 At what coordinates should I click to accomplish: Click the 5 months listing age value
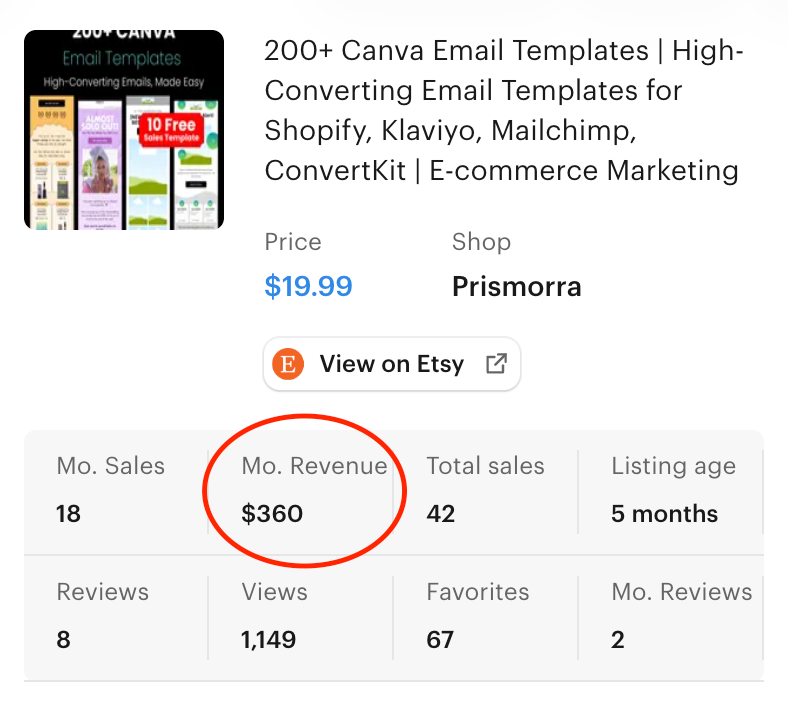coord(664,514)
